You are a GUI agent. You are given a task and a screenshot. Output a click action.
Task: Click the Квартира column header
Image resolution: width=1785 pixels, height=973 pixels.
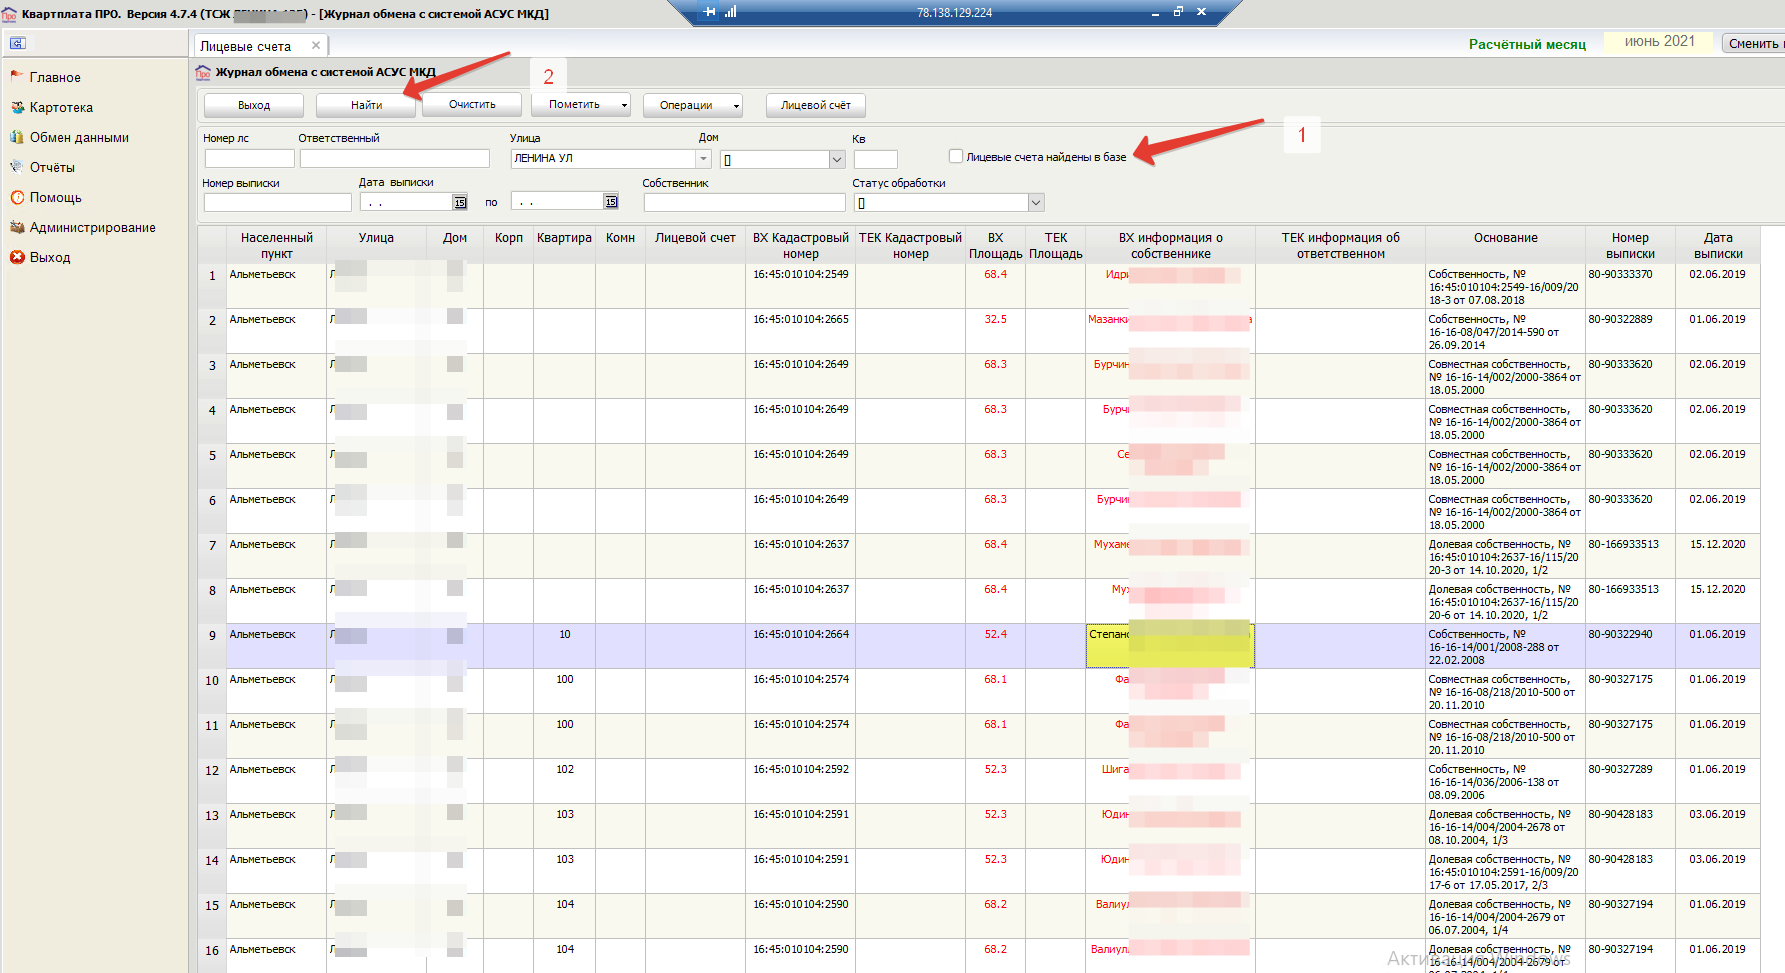[564, 245]
